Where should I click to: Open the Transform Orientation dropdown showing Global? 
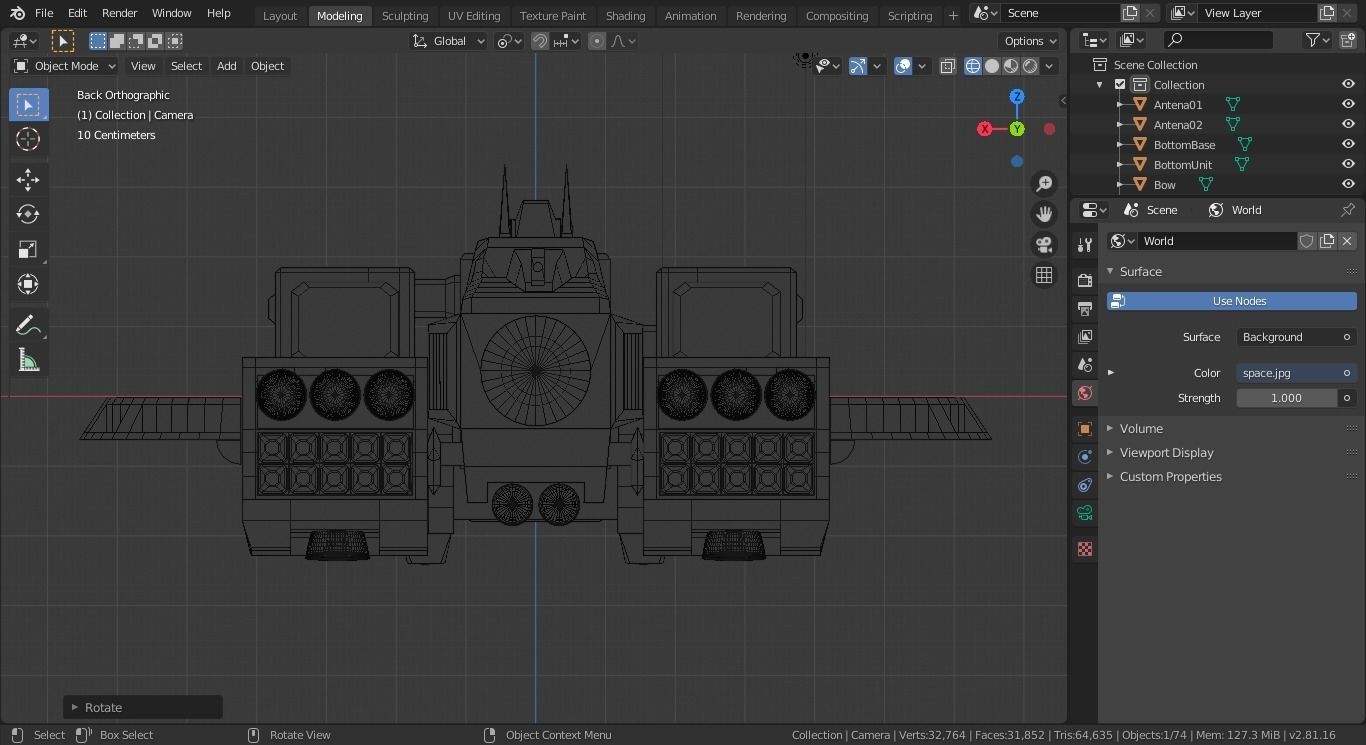click(x=447, y=41)
